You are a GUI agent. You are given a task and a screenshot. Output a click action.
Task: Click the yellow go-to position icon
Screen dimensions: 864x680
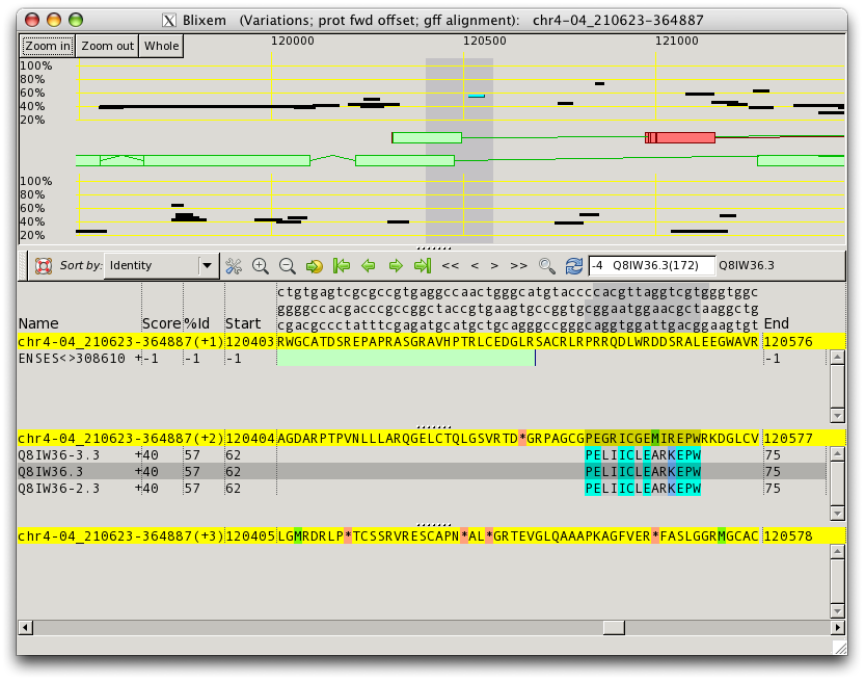click(x=314, y=266)
